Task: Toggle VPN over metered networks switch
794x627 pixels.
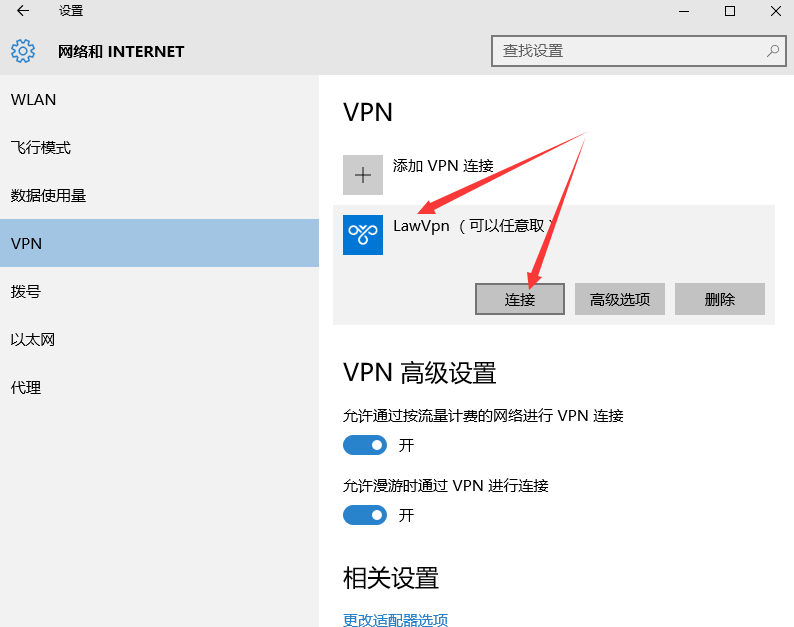Action: [365, 445]
